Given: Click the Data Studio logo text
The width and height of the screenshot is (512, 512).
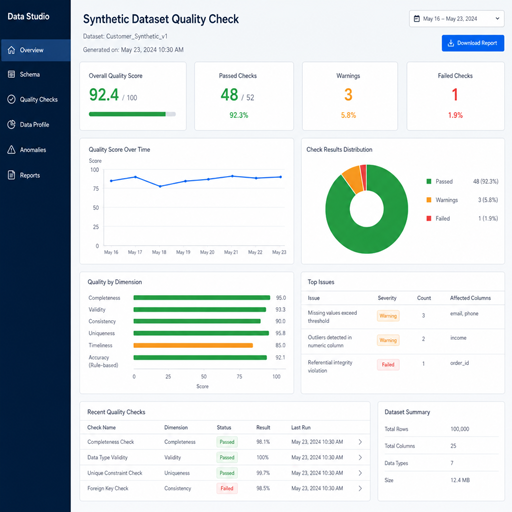Looking at the screenshot, I should point(28,16).
